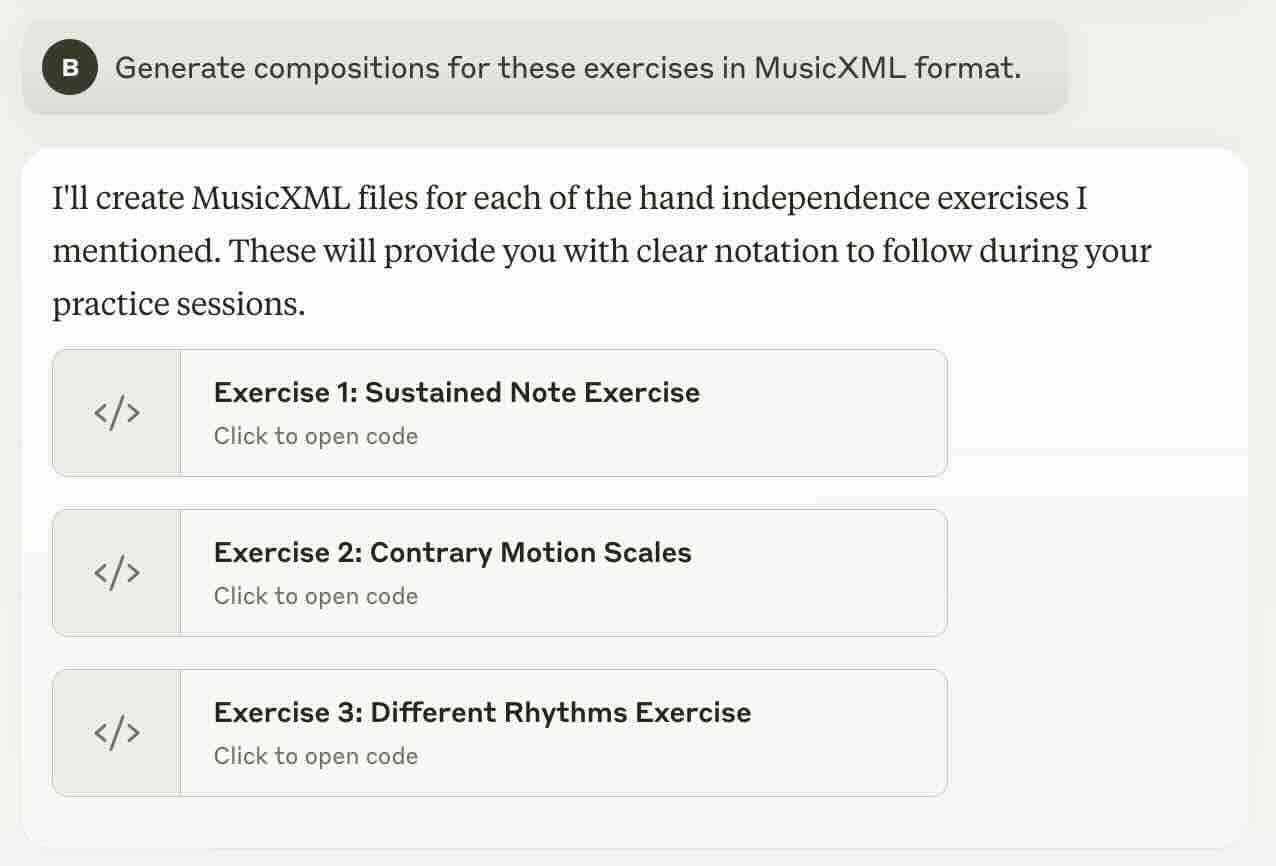Select 'Click to open code' under Exercise 2

(x=316, y=596)
